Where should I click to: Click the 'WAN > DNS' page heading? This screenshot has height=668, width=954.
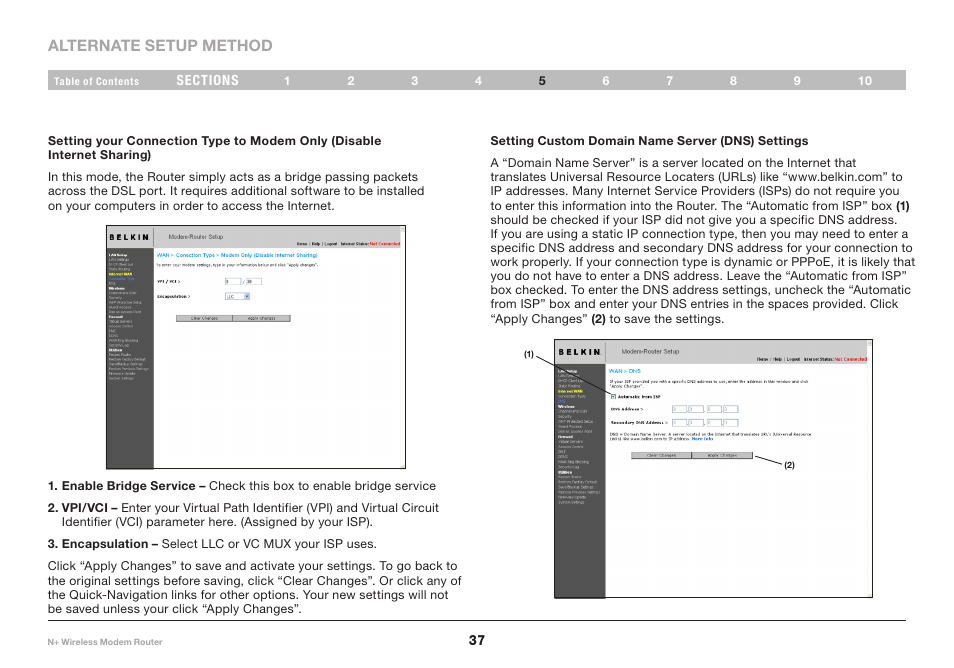tap(625, 371)
